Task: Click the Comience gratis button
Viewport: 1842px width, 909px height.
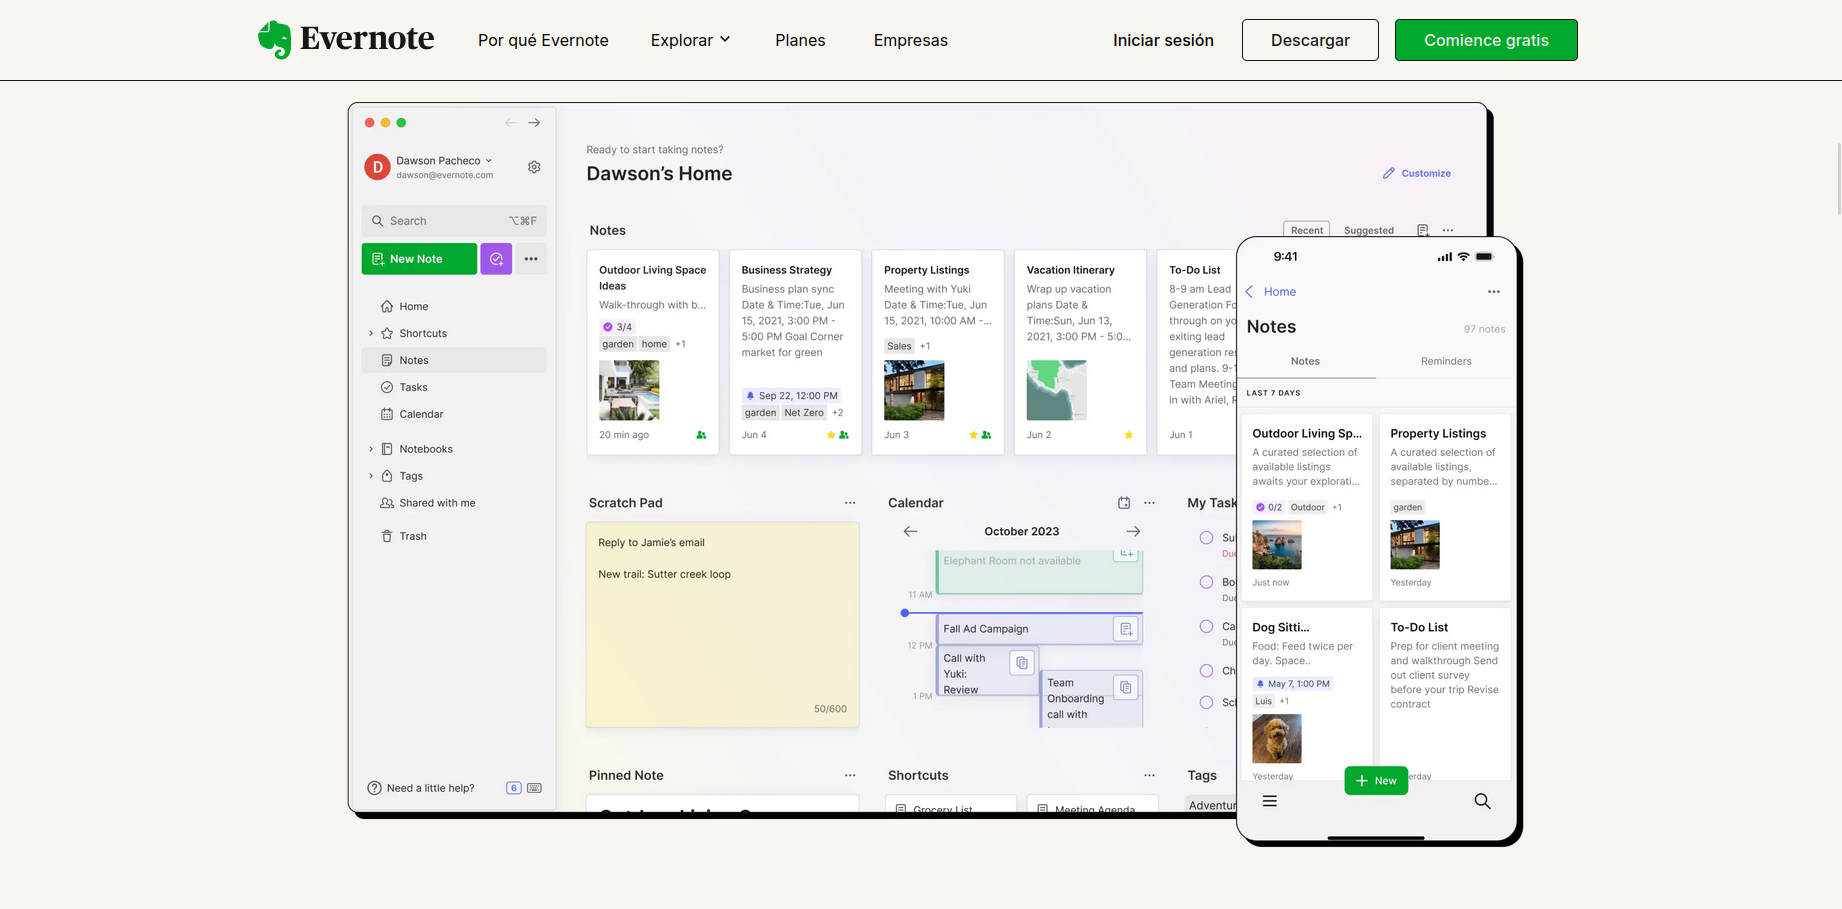Action: (1486, 40)
